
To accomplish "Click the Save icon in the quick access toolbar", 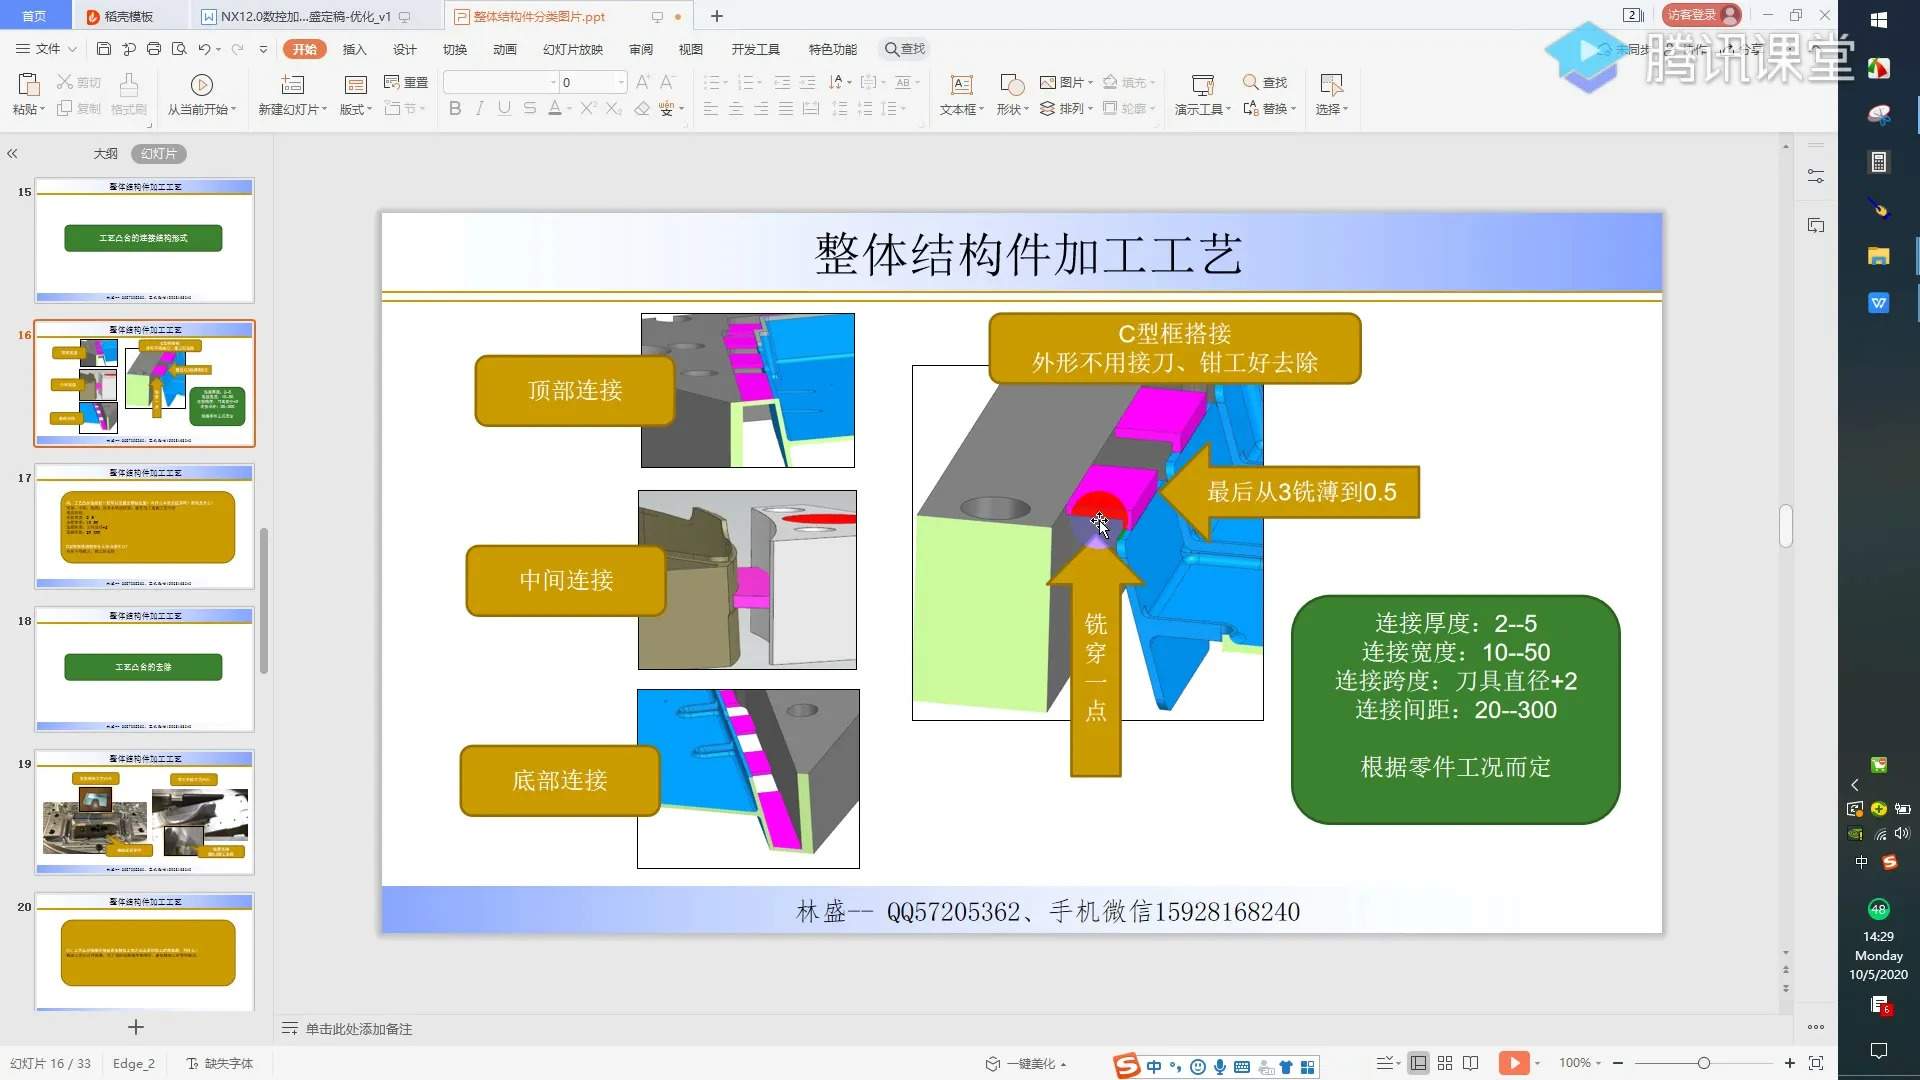I will tap(103, 49).
